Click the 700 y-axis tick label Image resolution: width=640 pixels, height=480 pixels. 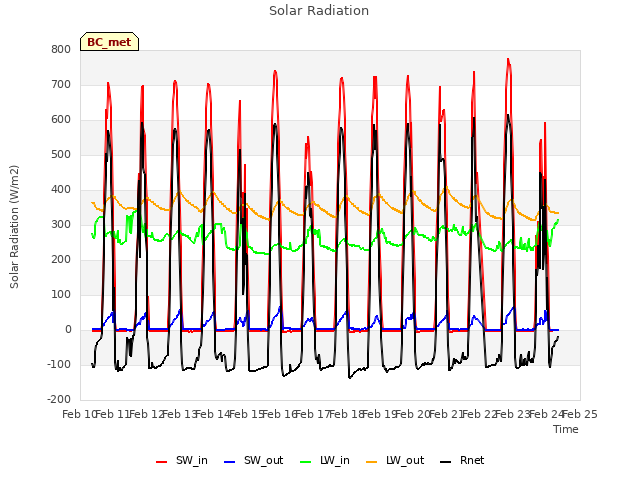pyautogui.click(x=61, y=85)
